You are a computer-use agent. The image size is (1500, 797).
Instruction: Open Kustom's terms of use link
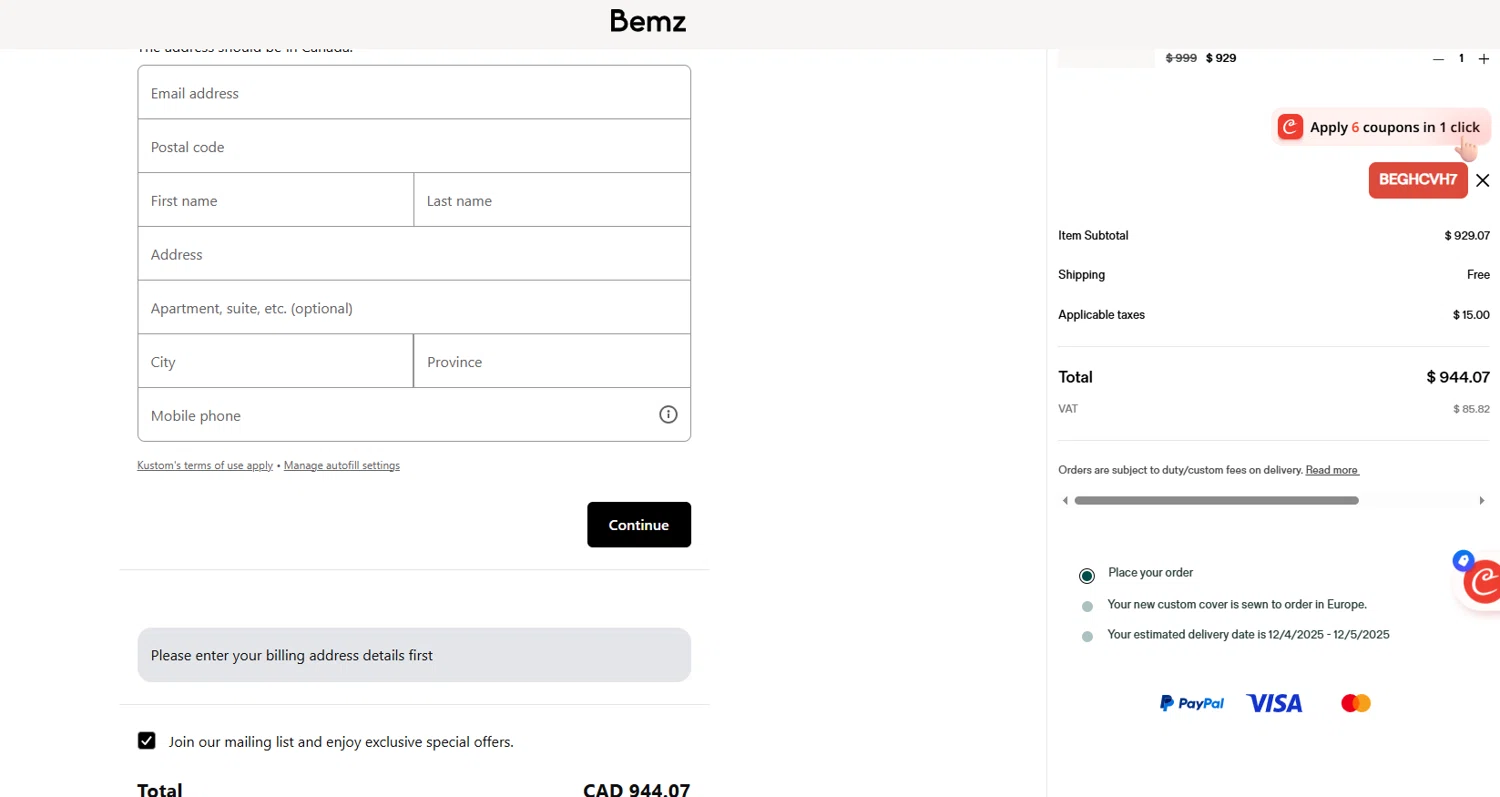[x=205, y=466]
